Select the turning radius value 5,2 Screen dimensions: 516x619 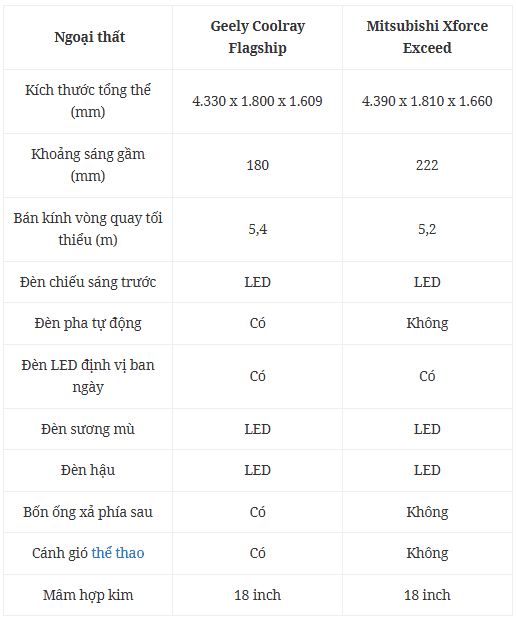427,229
